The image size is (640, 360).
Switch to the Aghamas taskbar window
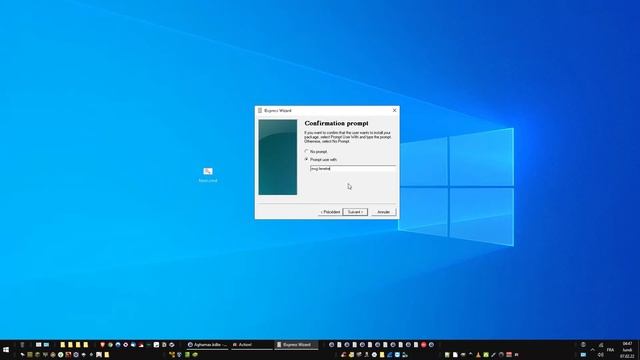[x=207, y=345]
